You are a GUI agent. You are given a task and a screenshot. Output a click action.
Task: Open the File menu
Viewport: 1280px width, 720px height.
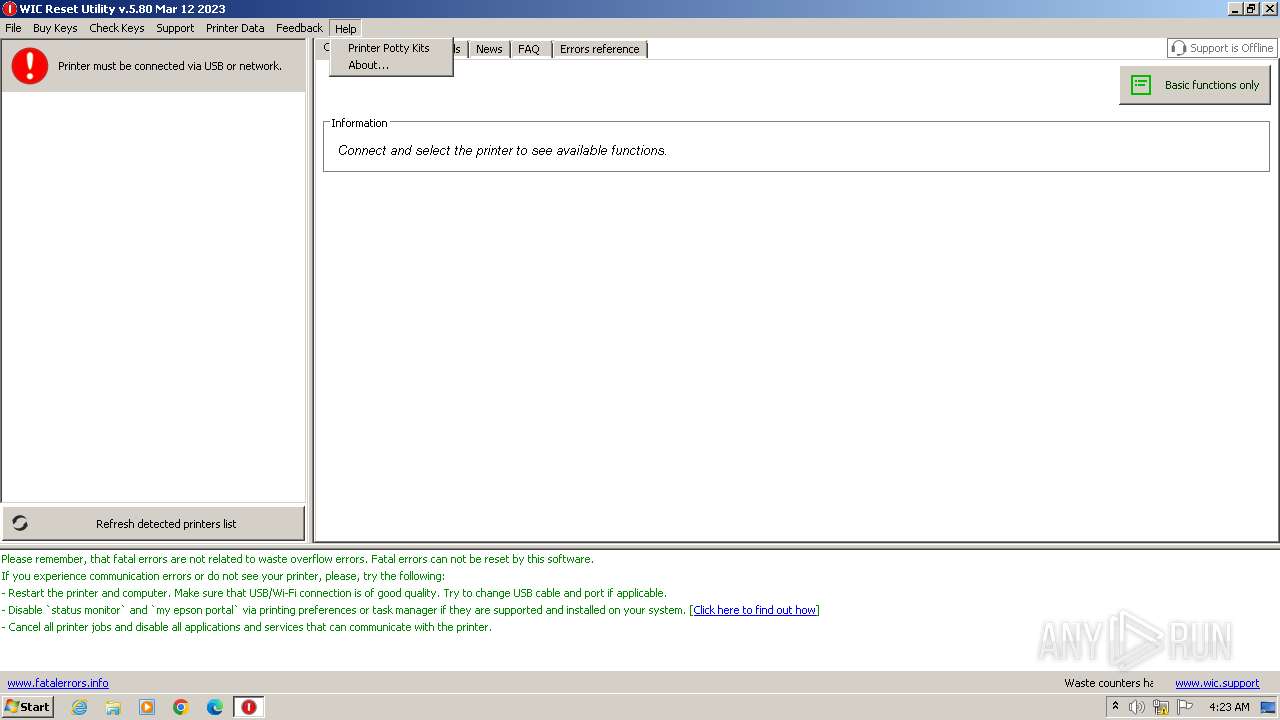coord(13,28)
